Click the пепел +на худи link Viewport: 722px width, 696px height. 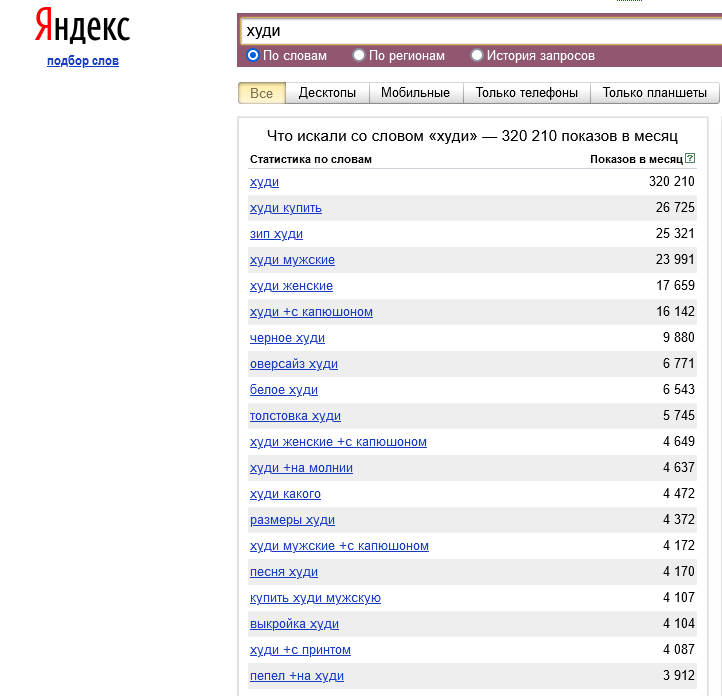[297, 676]
